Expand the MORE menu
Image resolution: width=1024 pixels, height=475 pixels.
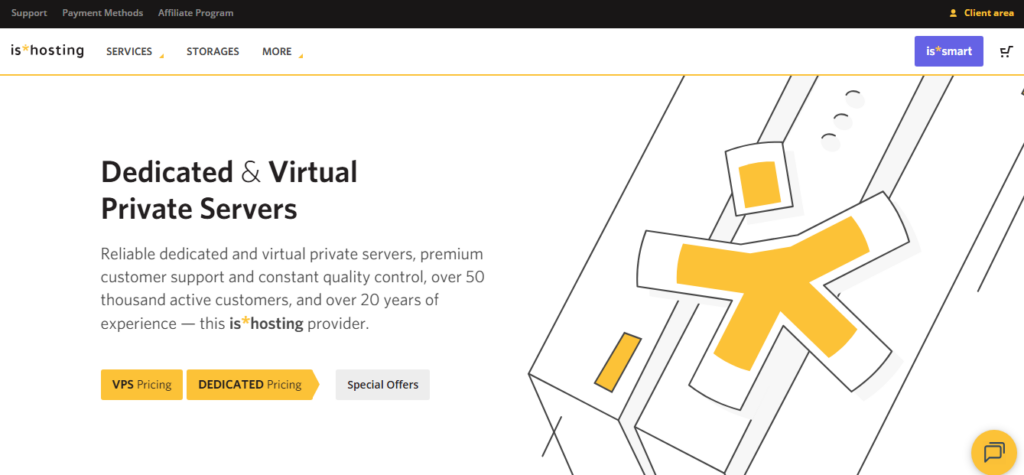coord(282,52)
